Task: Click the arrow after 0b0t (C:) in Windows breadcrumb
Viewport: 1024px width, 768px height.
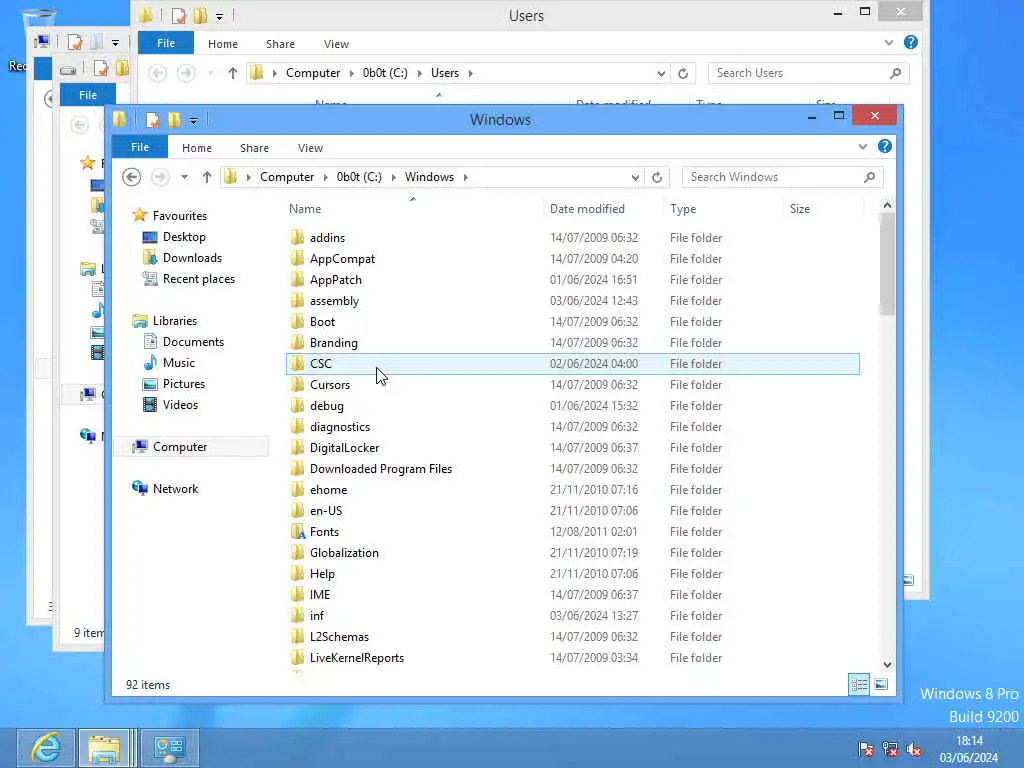Action: 393,177
